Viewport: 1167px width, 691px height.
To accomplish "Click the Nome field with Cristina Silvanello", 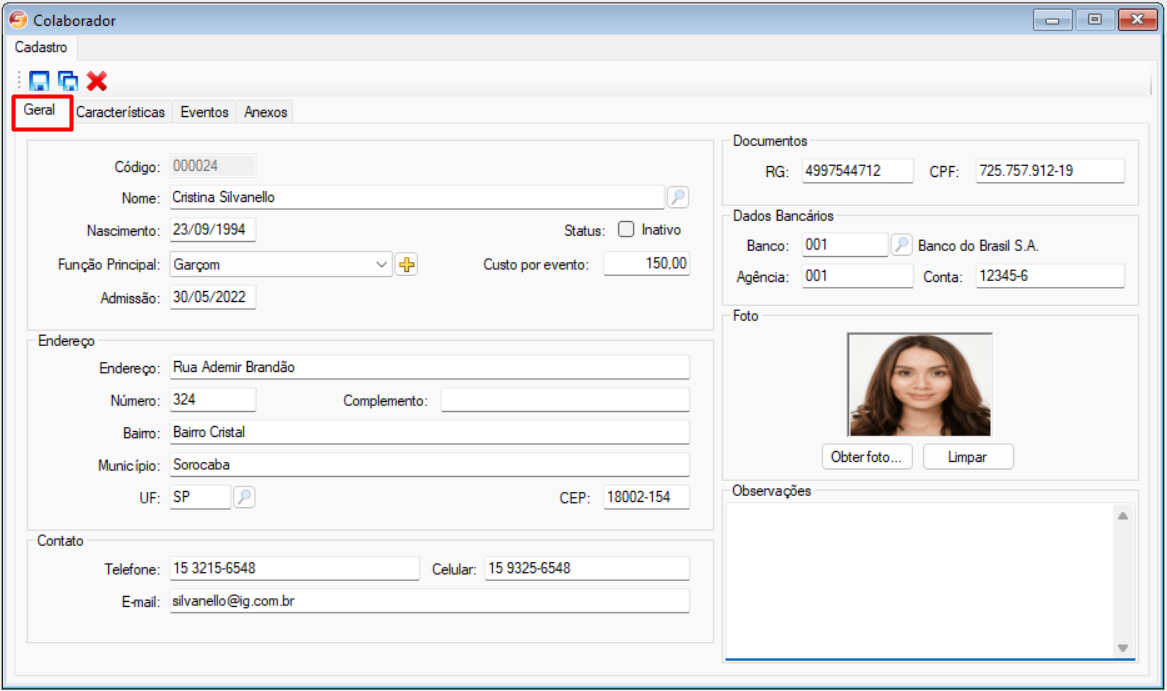I will point(417,197).
